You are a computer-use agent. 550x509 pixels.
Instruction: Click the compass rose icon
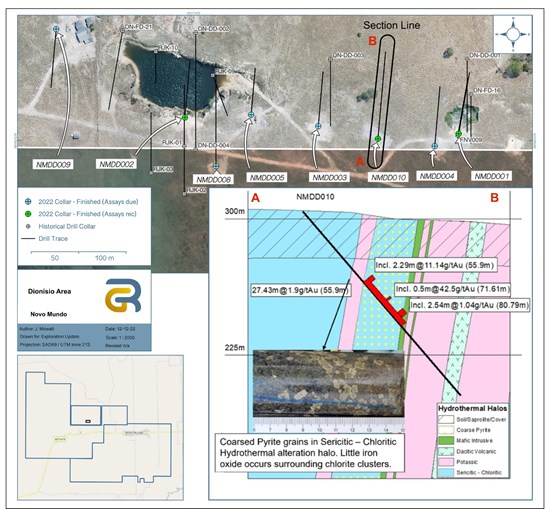coord(513,34)
